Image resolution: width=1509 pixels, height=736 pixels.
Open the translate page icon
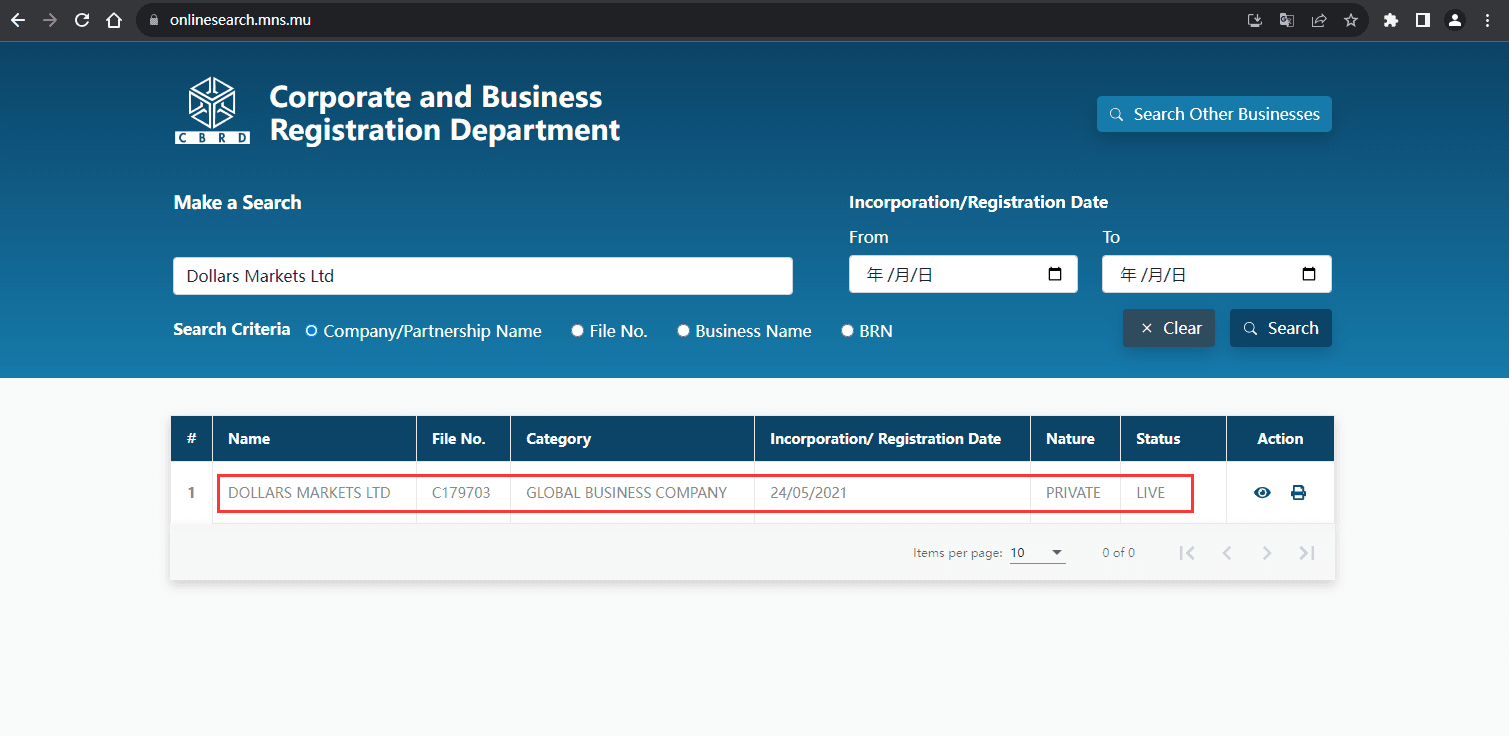(x=1287, y=20)
